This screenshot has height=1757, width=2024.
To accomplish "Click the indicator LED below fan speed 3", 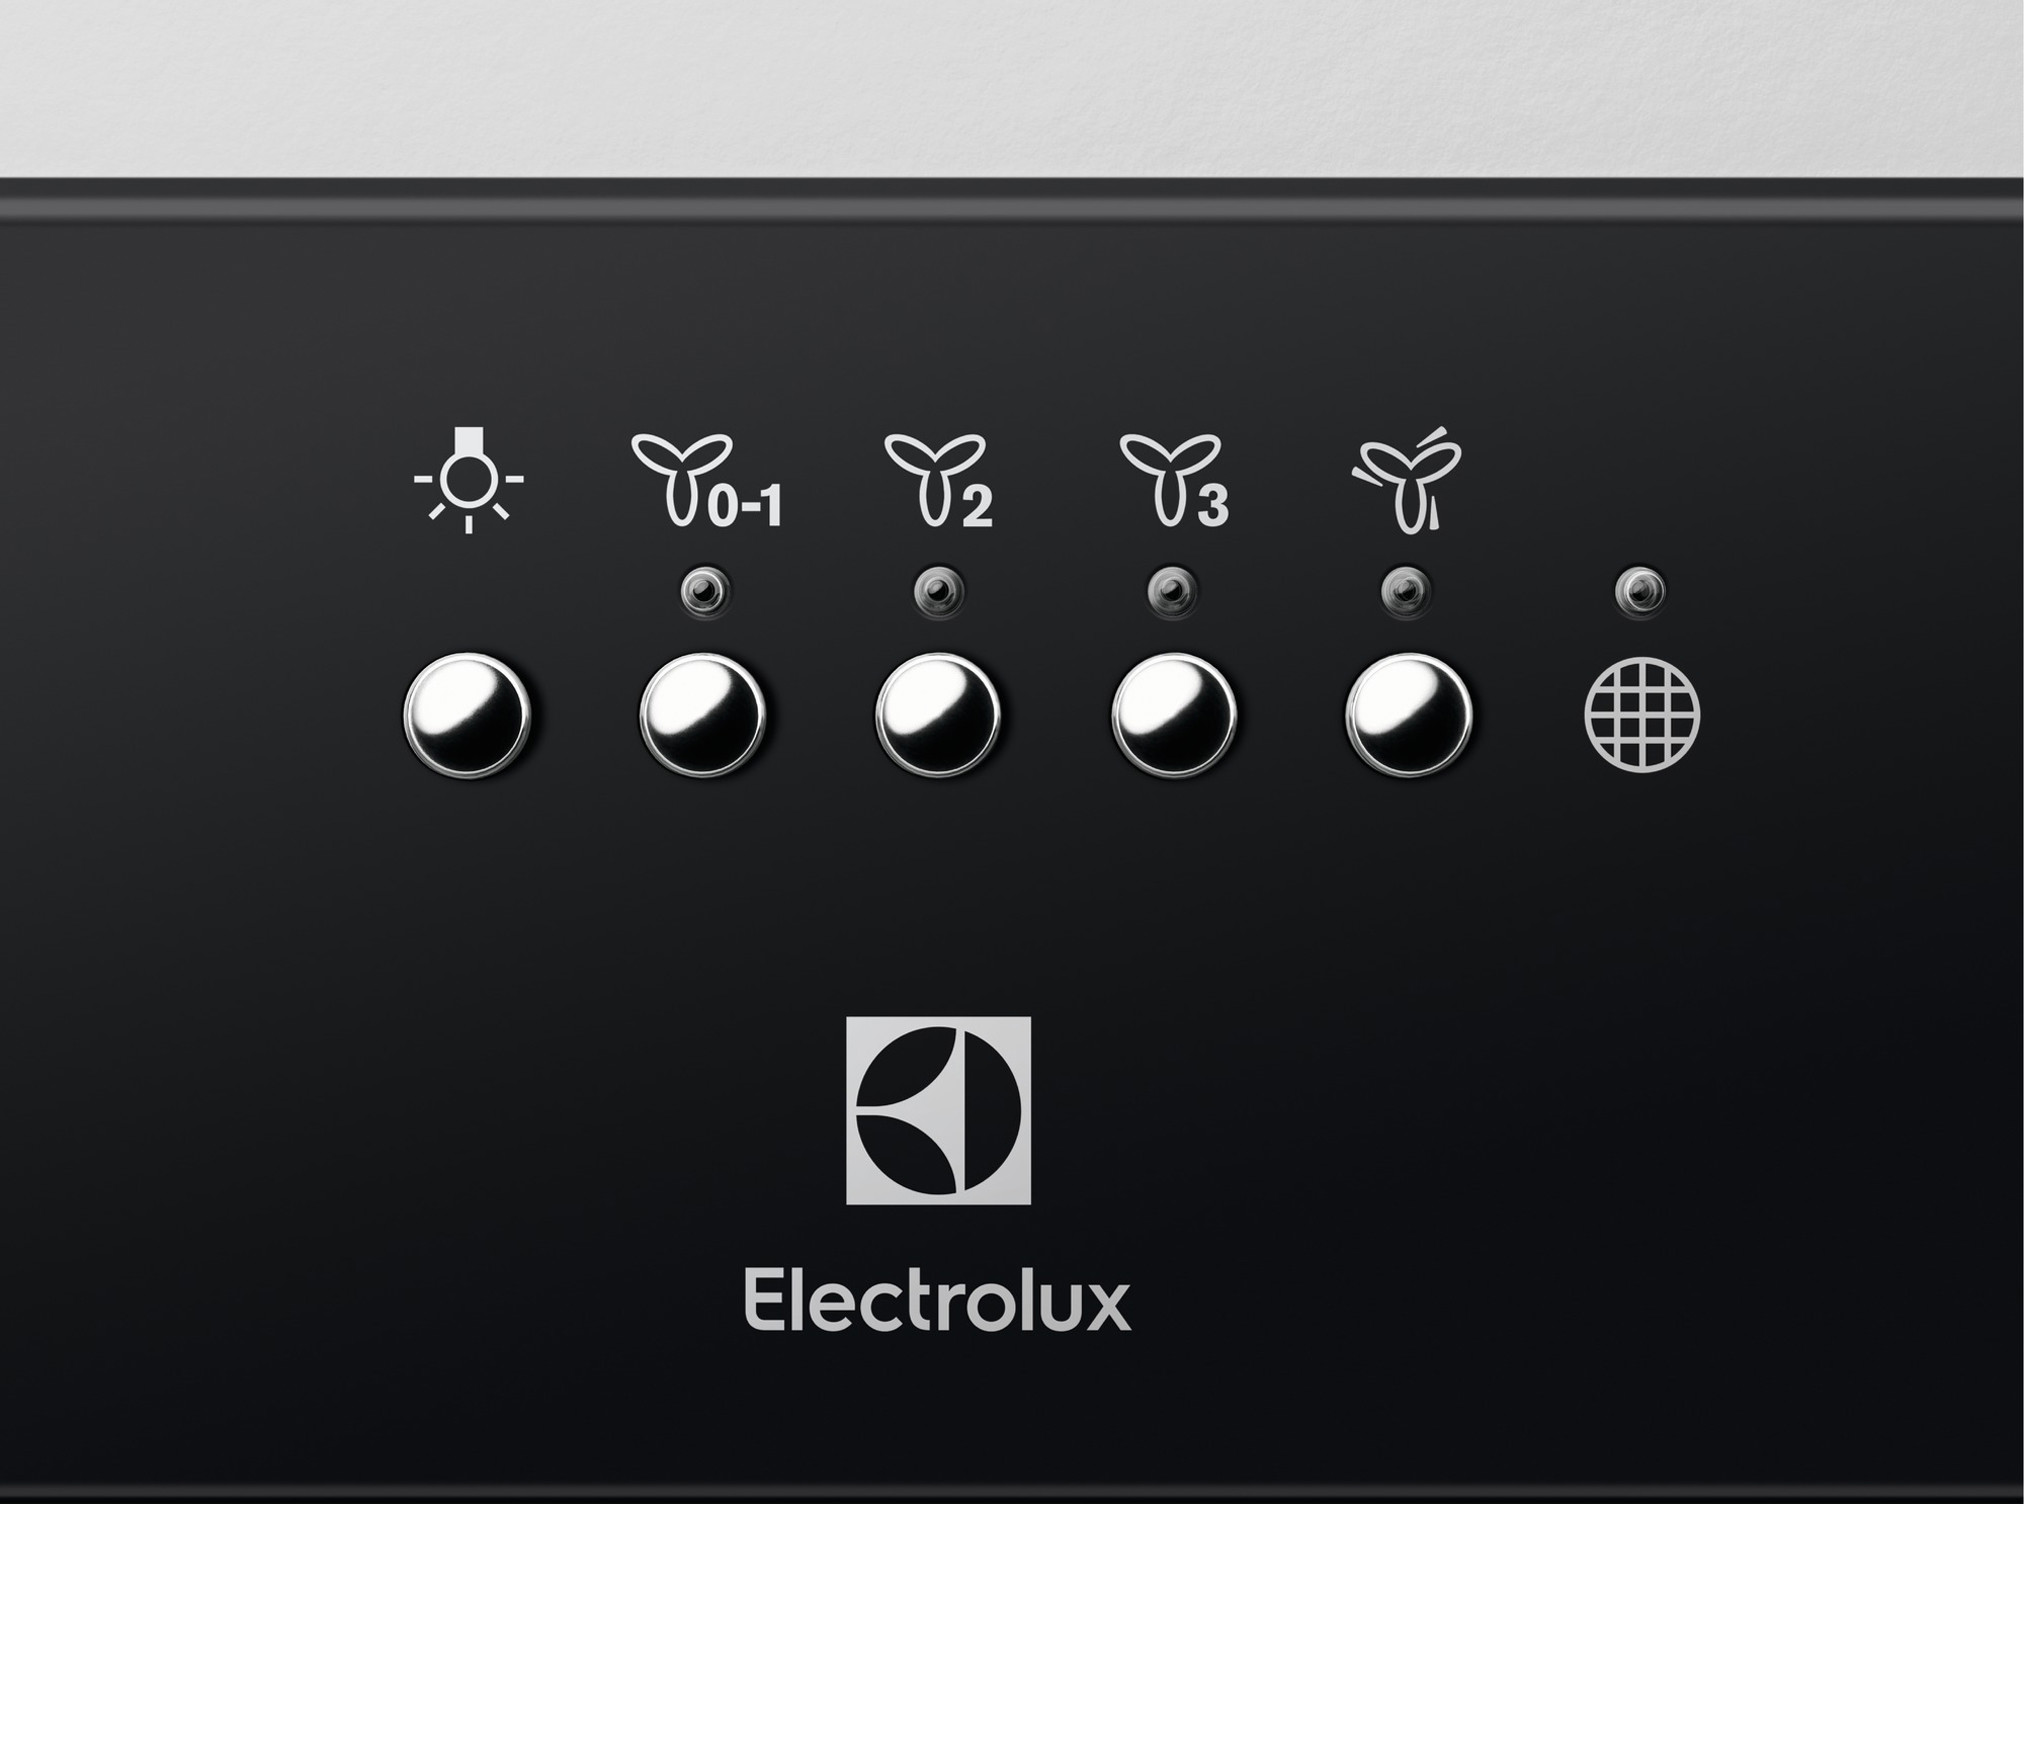I will (x=1172, y=592).
